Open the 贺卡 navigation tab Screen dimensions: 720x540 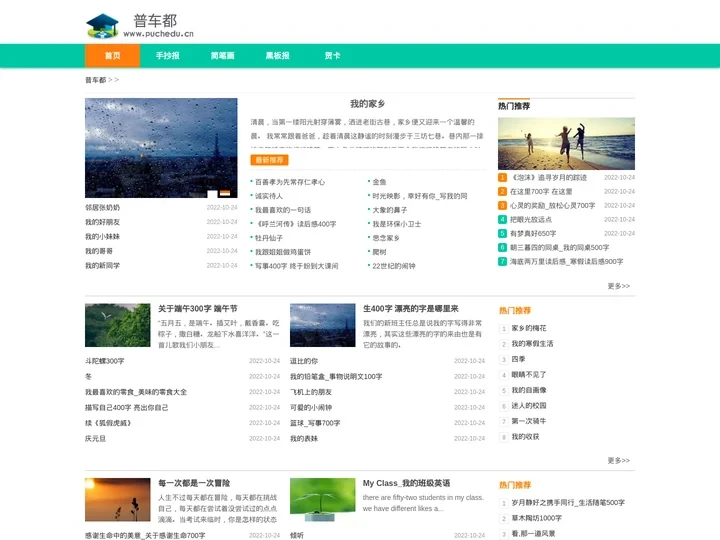332,56
